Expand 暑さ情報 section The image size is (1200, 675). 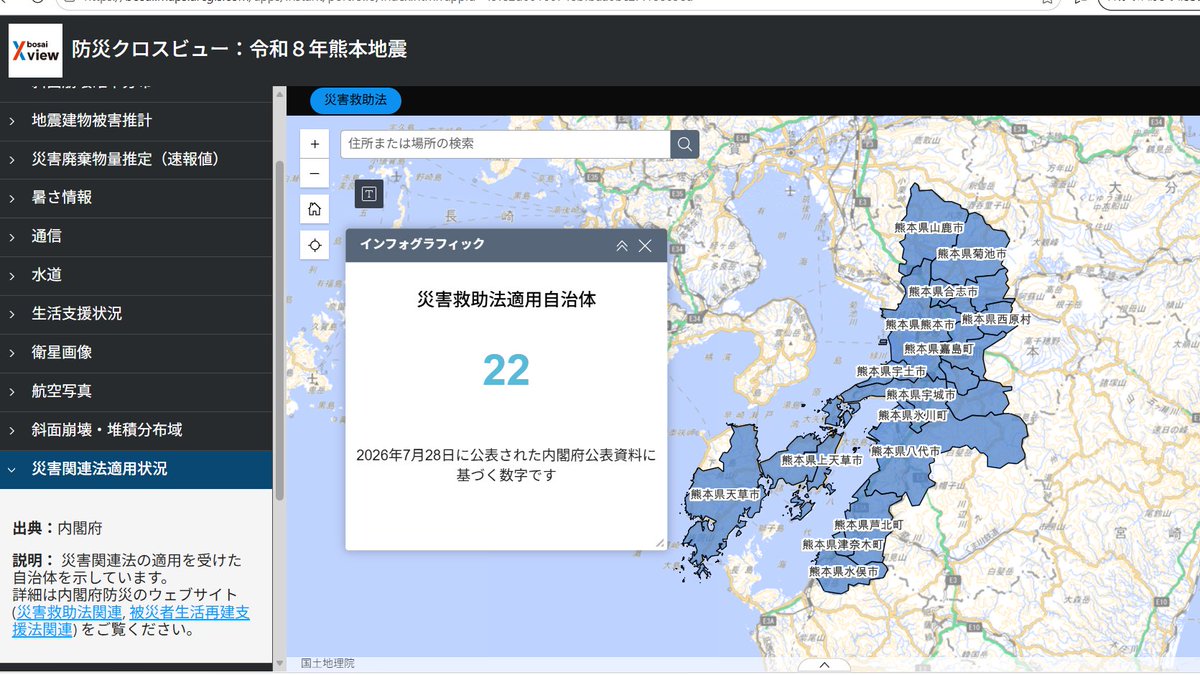(x=136, y=197)
